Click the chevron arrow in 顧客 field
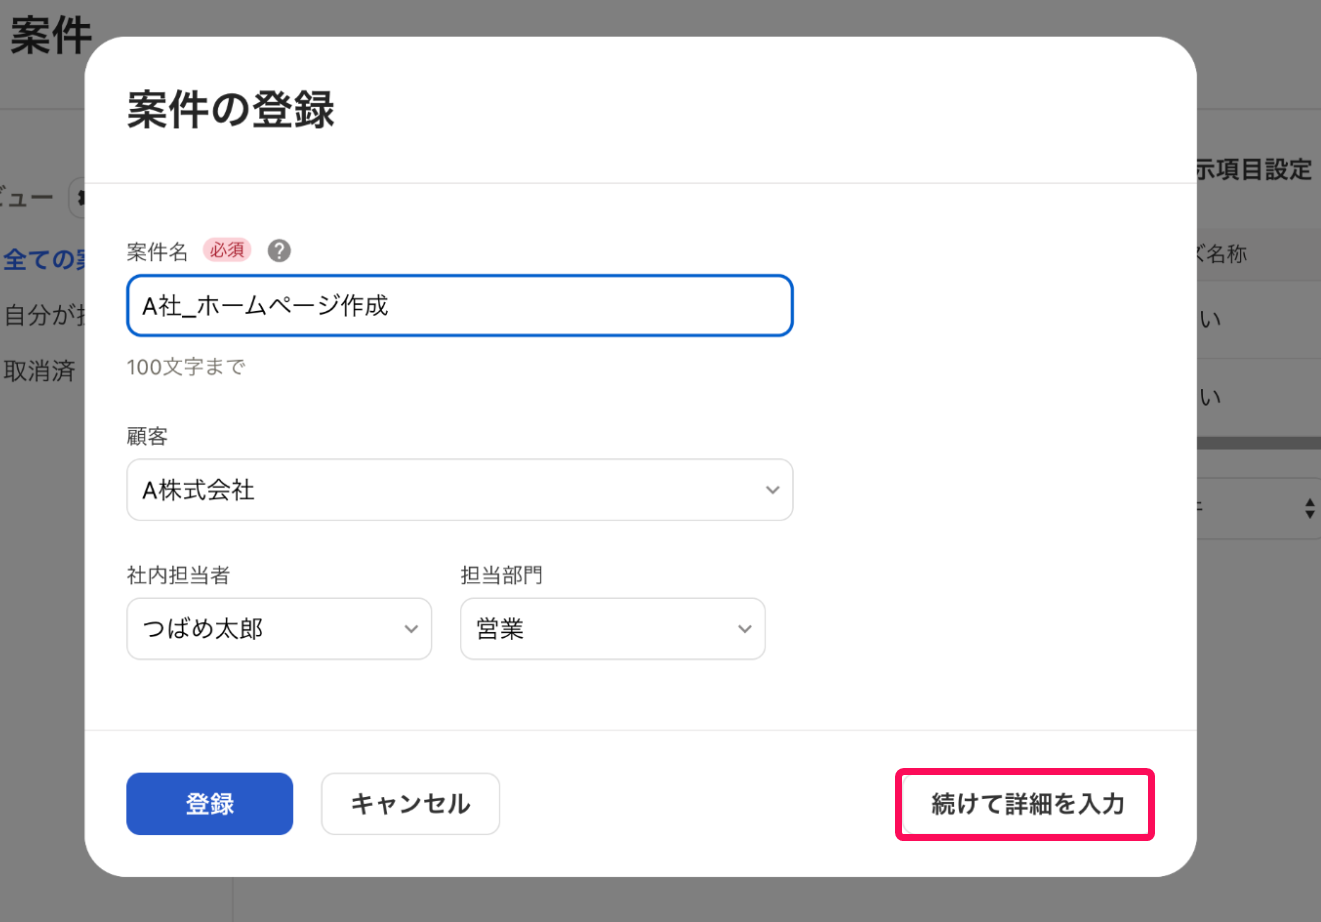The width and height of the screenshot is (1321, 922). [772, 490]
